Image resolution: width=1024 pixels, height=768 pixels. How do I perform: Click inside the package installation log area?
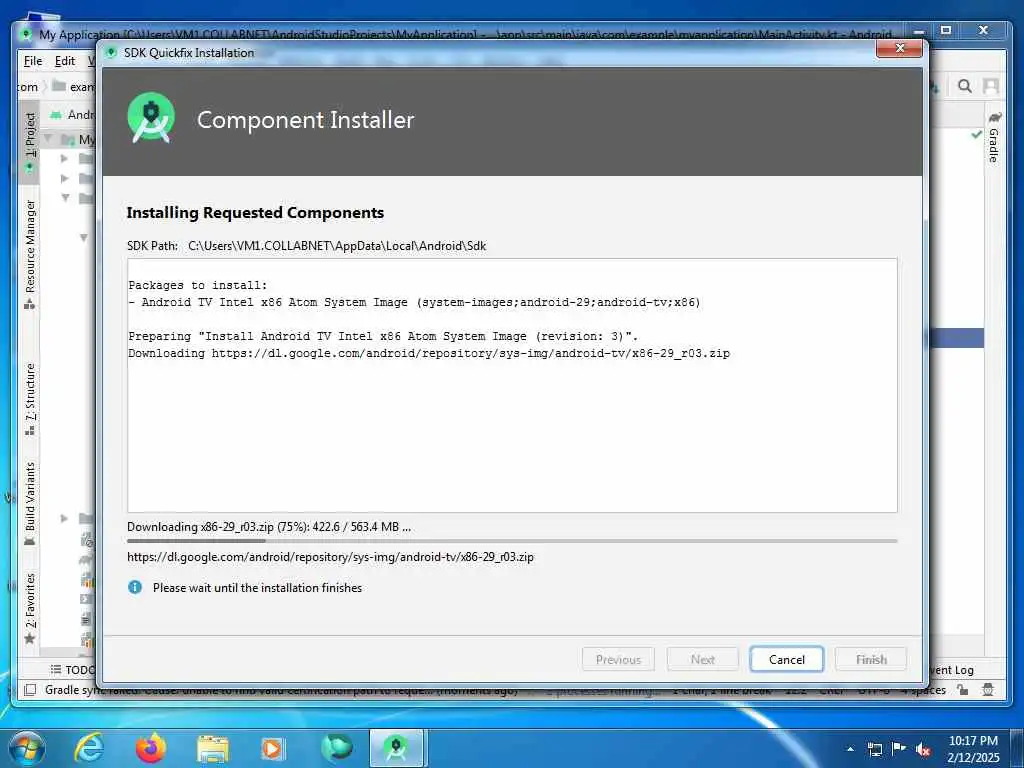pyautogui.click(x=512, y=385)
